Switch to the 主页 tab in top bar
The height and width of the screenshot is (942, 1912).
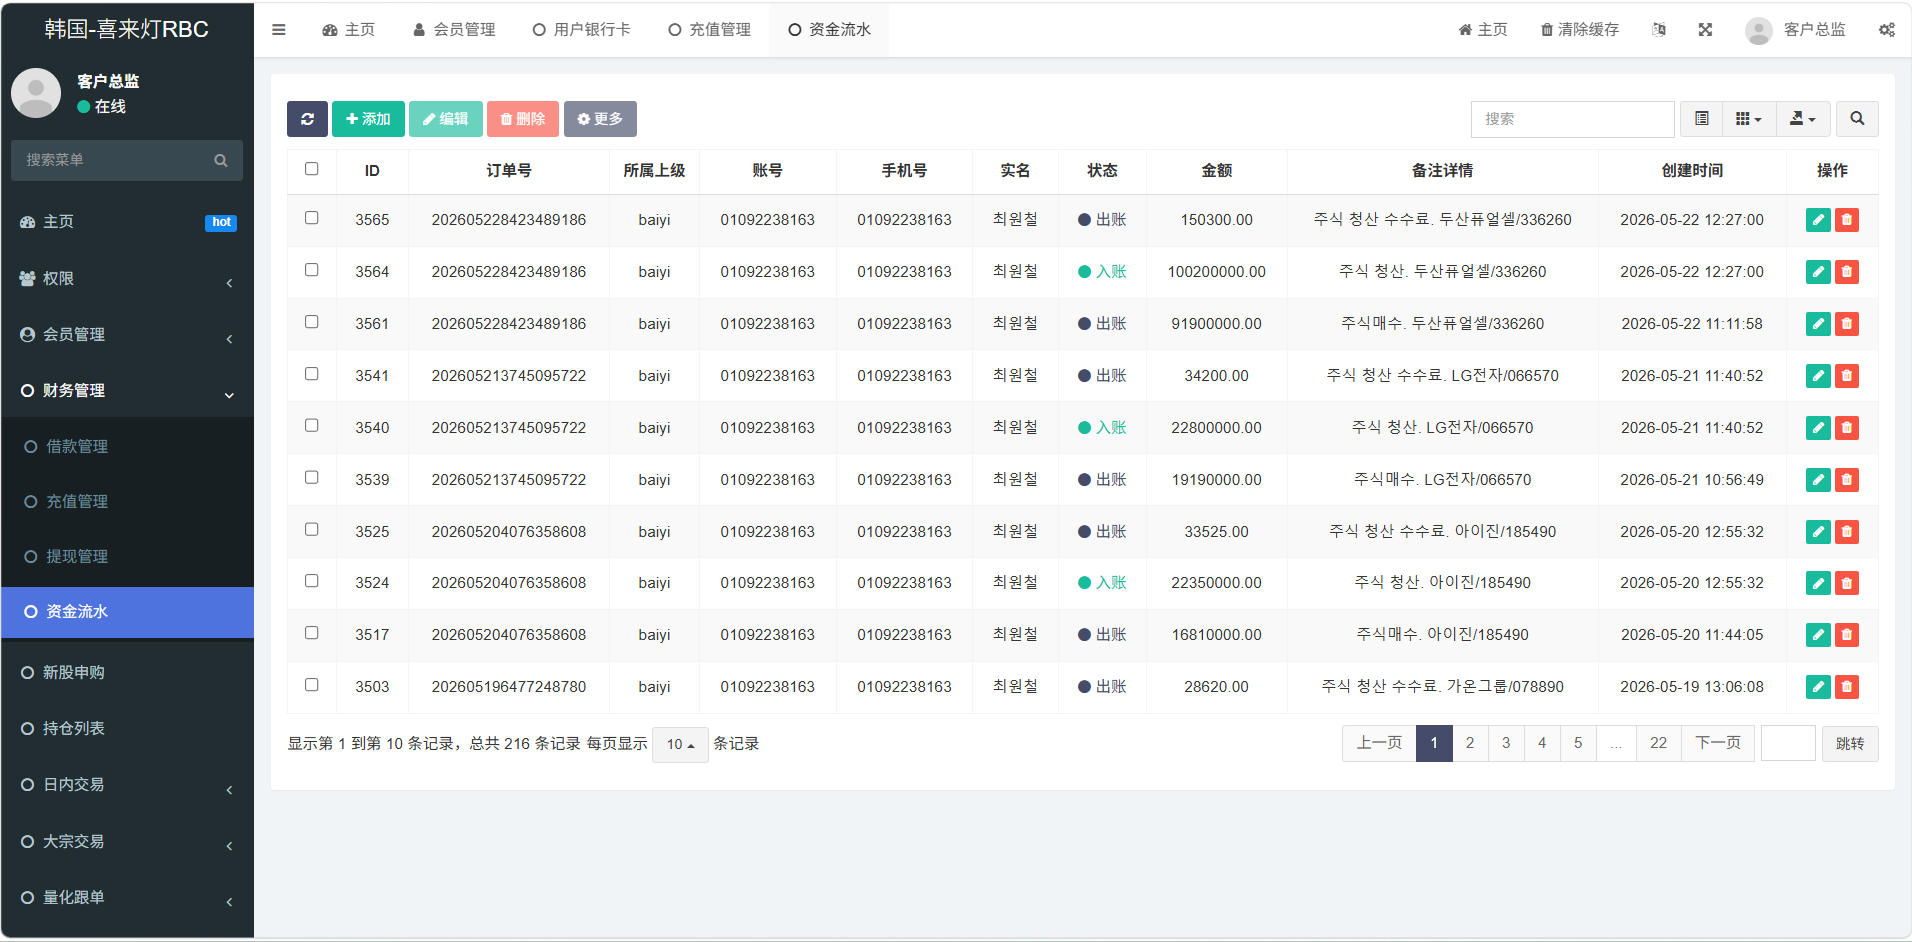pos(348,30)
